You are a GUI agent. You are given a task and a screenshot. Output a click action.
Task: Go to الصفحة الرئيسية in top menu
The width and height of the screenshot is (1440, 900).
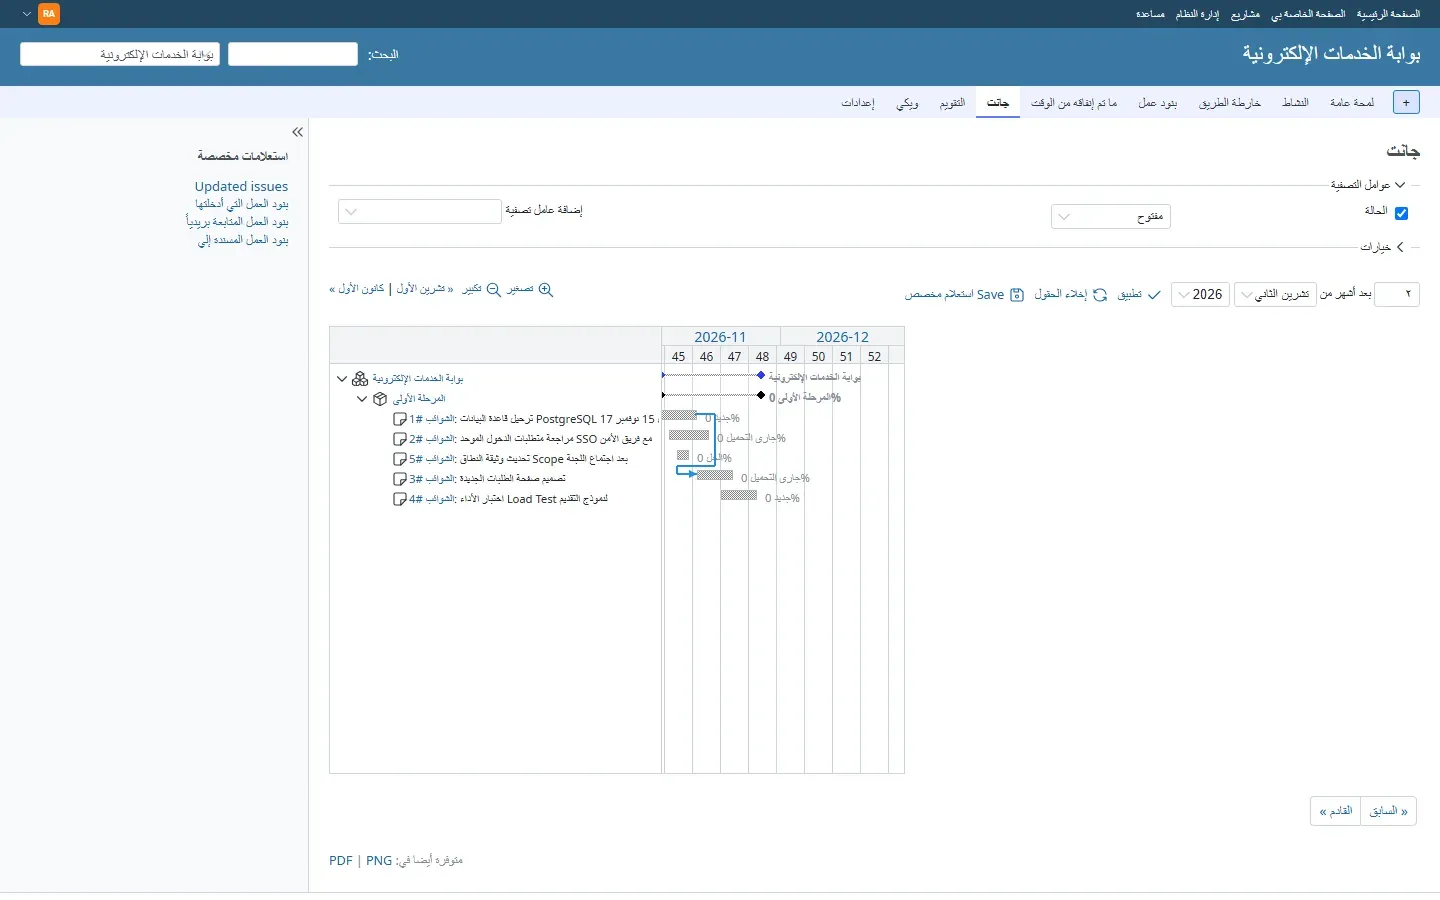coord(1388,14)
